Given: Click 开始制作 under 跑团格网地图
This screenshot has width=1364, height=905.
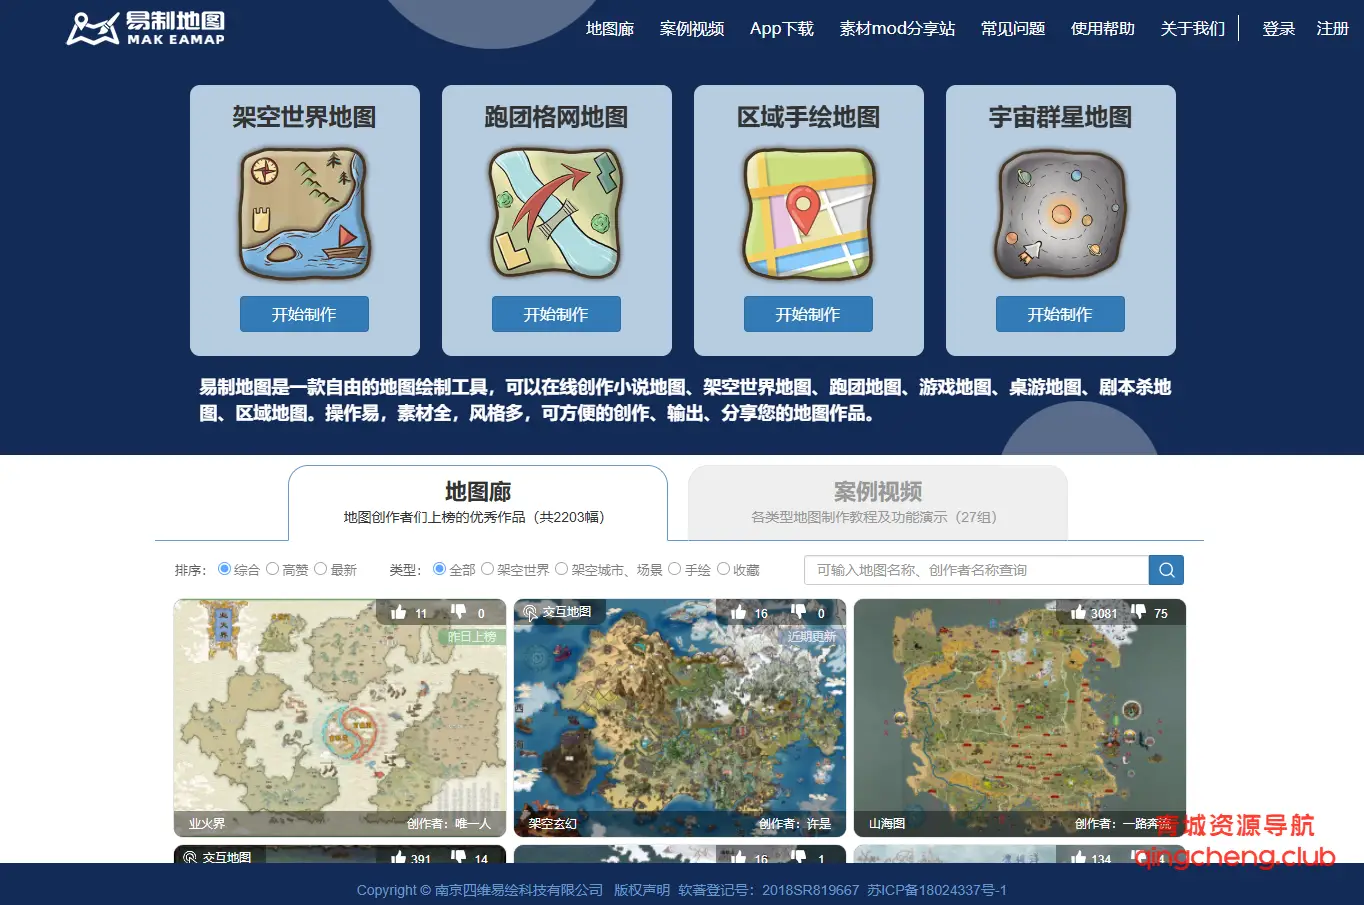Looking at the screenshot, I should pyautogui.click(x=556, y=314).
